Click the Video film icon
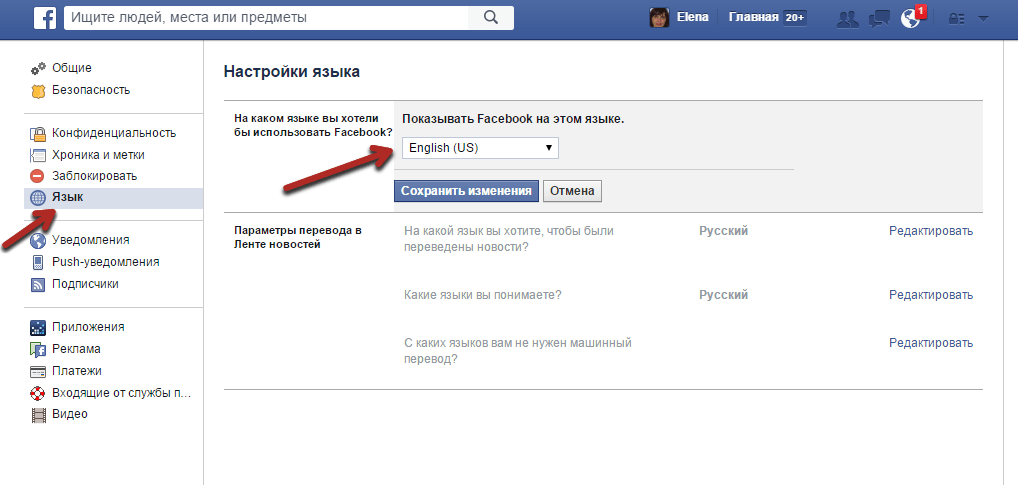1018x485 pixels. coord(38,415)
